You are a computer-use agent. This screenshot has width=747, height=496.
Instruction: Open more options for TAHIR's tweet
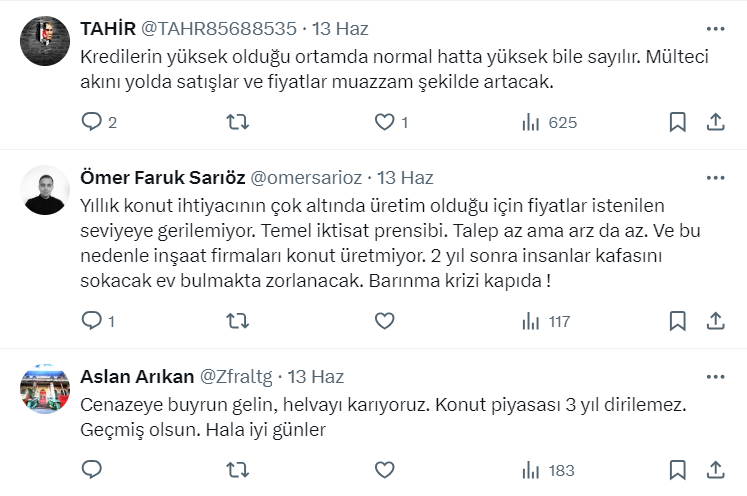(x=715, y=28)
